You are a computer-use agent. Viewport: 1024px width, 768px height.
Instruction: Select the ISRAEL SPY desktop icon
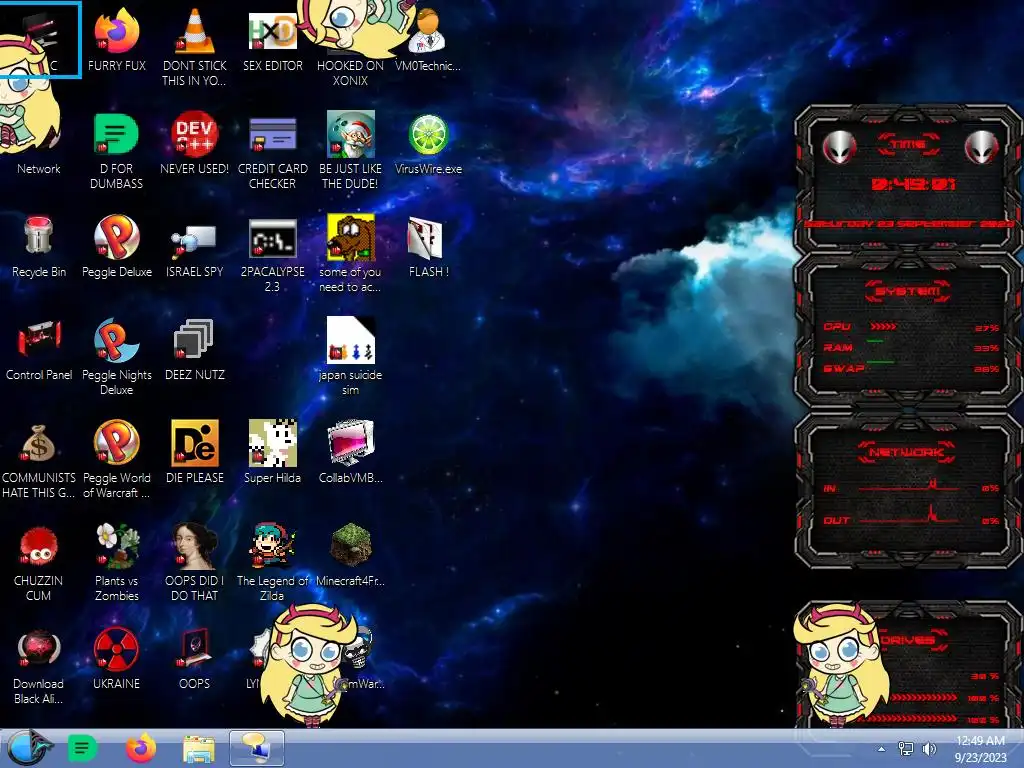pyautogui.click(x=195, y=247)
